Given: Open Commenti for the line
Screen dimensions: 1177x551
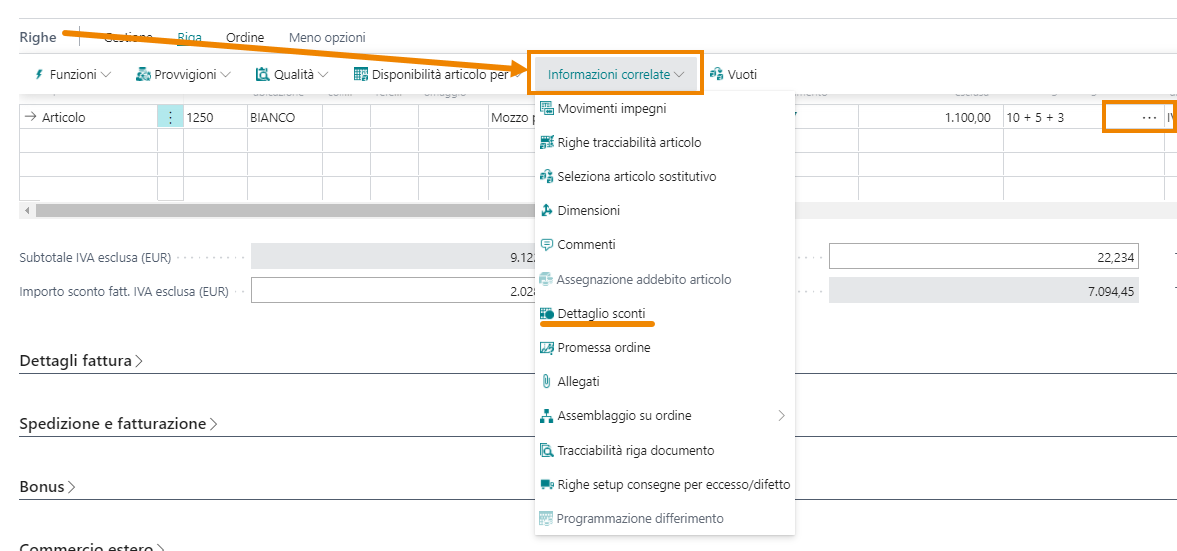Looking at the screenshot, I should pos(586,244).
